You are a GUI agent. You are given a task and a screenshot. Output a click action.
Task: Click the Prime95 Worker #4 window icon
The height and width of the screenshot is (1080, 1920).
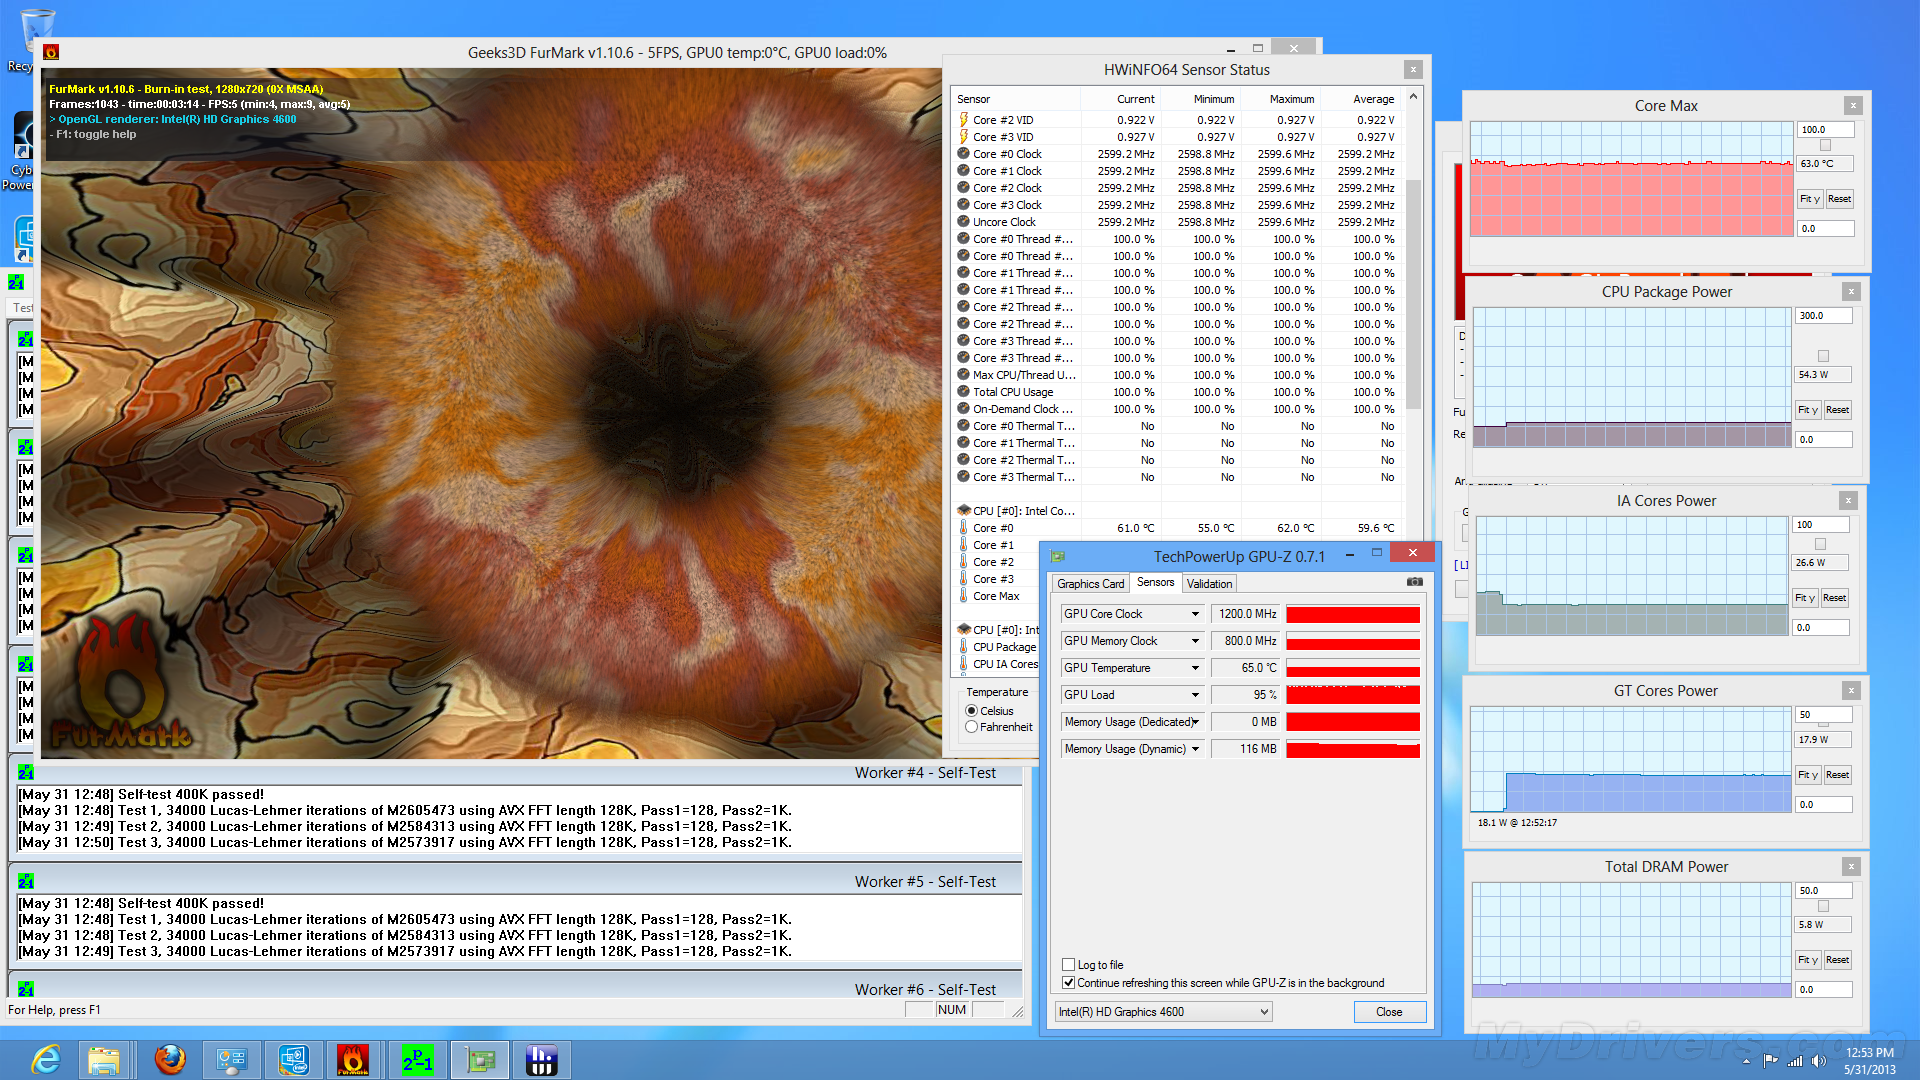(x=25, y=773)
